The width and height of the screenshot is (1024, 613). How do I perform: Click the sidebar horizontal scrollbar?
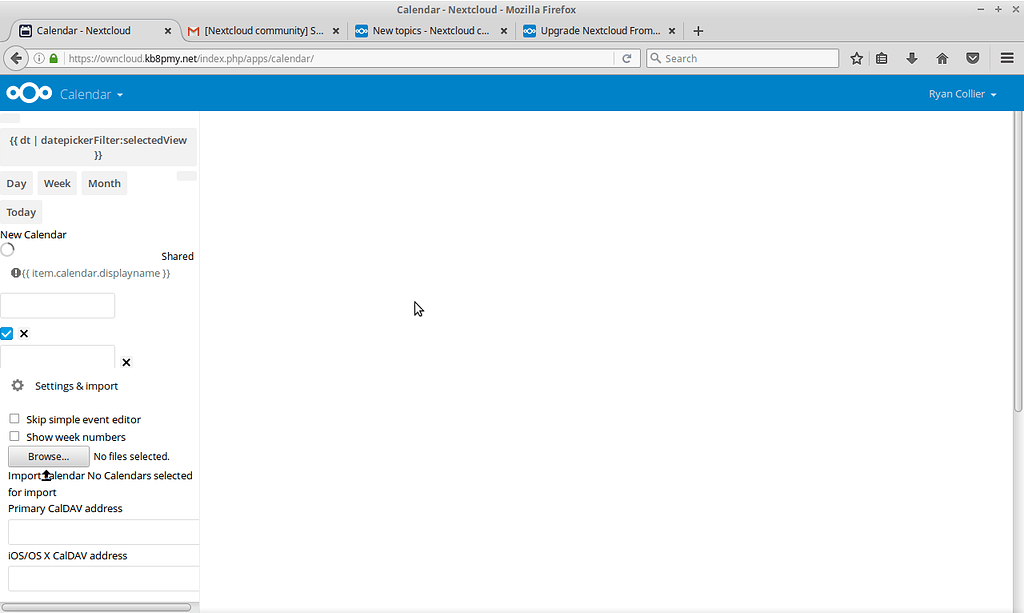click(x=96, y=607)
